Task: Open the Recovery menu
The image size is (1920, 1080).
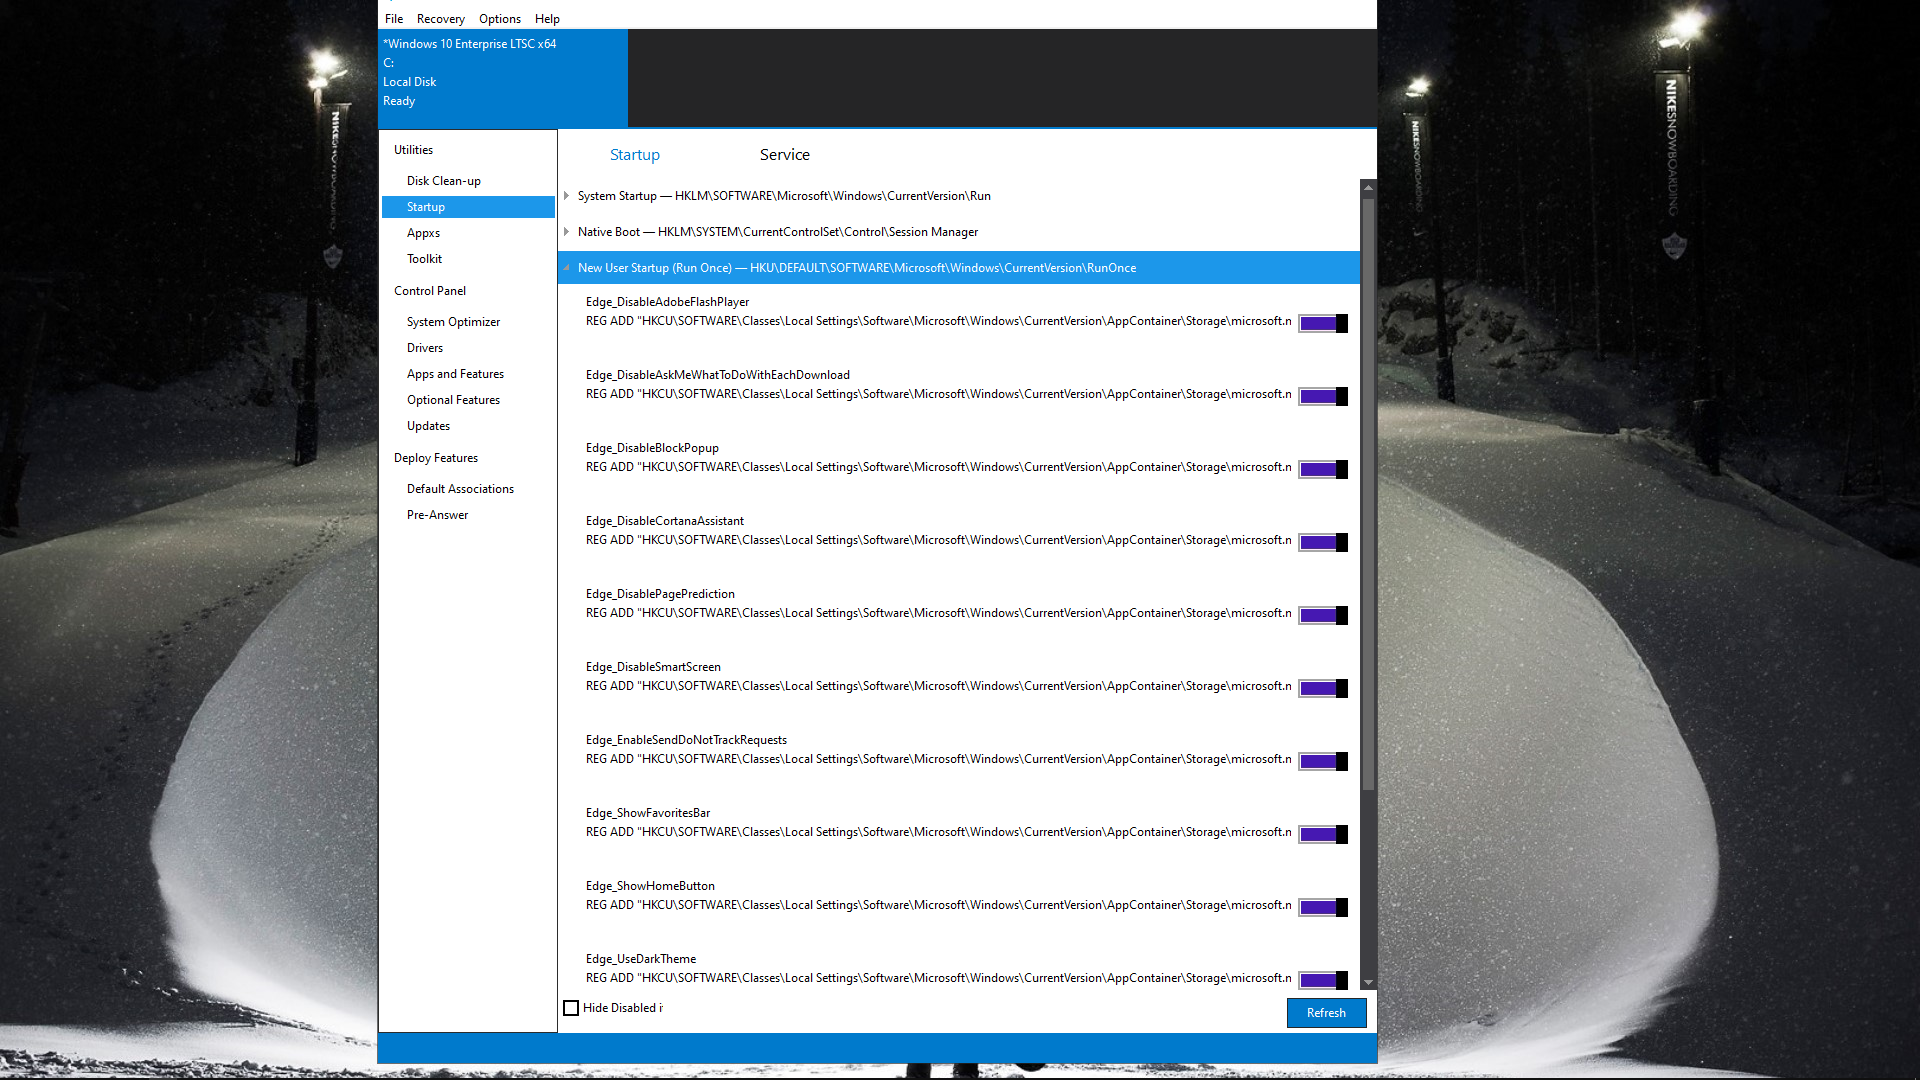Action: (x=440, y=19)
